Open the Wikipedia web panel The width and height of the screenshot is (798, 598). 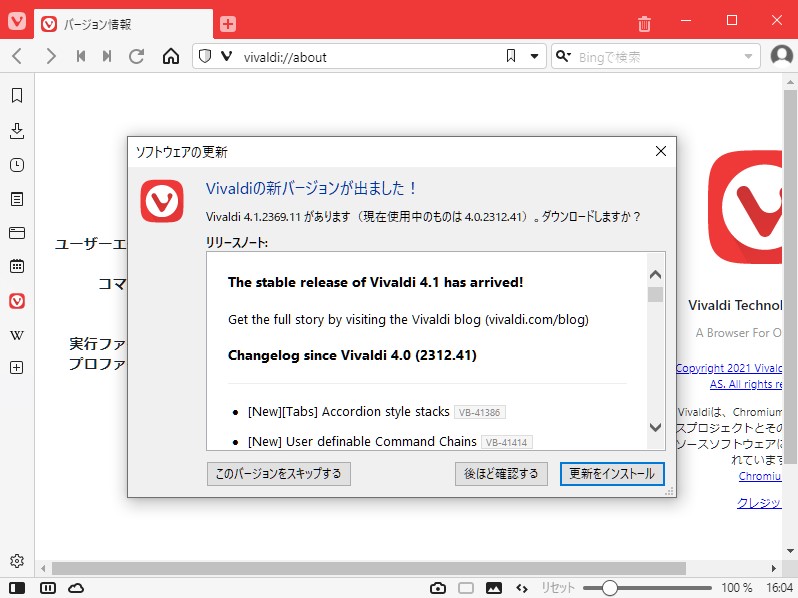[17, 335]
